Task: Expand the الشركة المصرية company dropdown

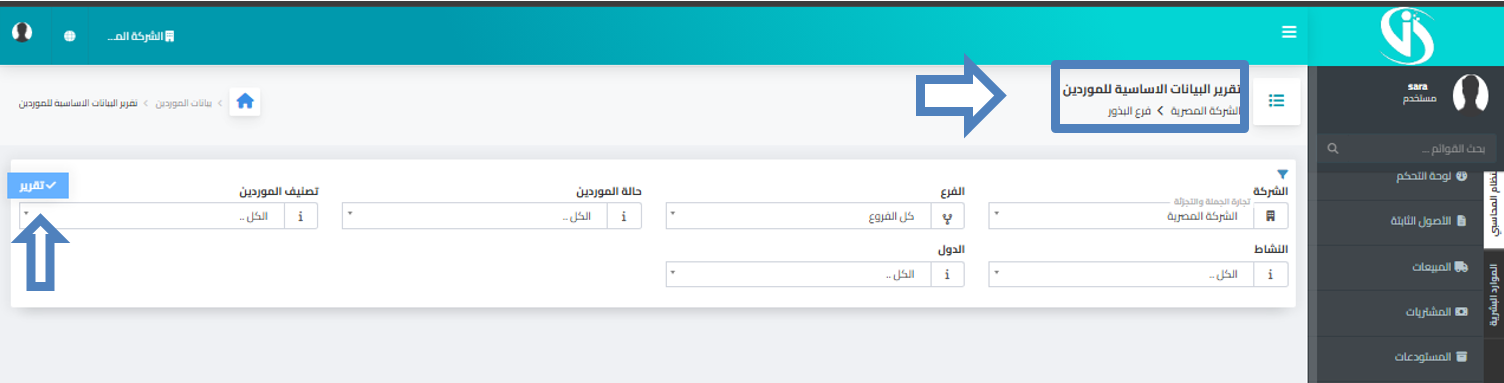Action: (1122, 216)
